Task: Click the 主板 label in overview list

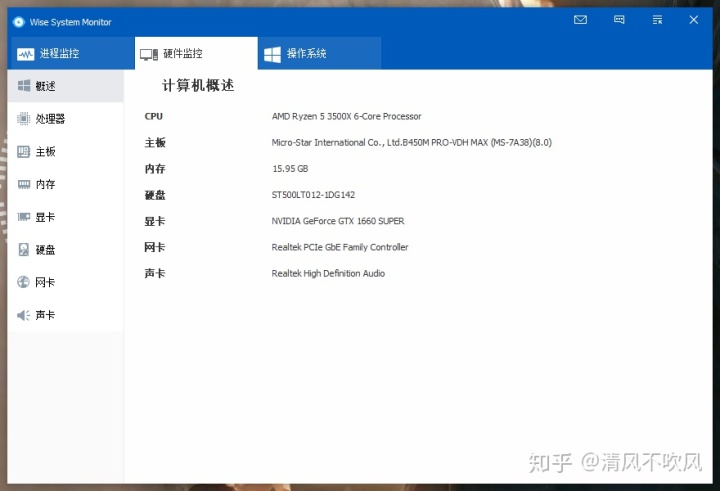Action: point(155,143)
